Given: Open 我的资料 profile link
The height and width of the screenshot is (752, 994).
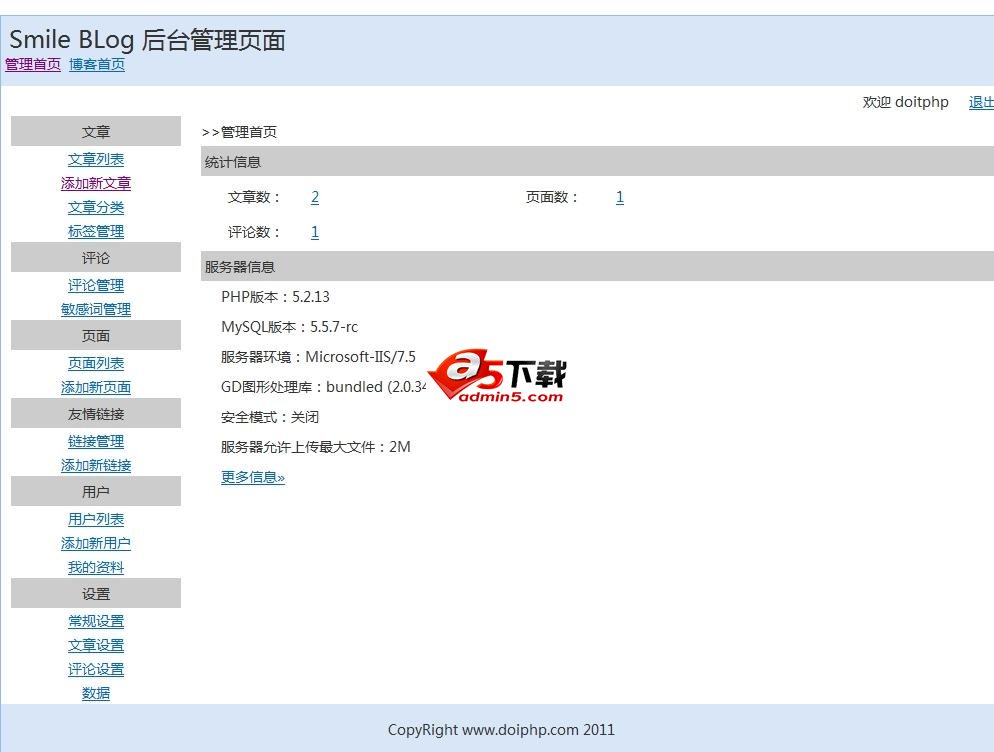Looking at the screenshot, I should pyautogui.click(x=96, y=567).
